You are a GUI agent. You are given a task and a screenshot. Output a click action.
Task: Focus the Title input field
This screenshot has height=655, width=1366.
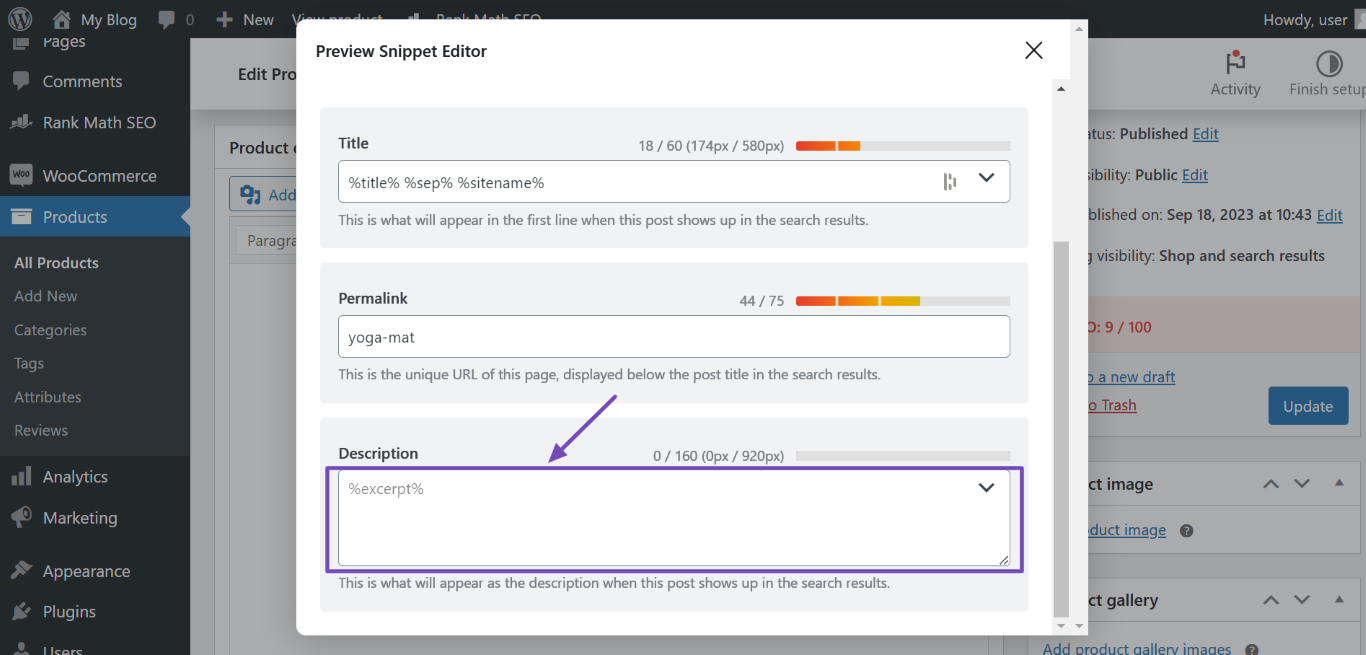[674, 182]
